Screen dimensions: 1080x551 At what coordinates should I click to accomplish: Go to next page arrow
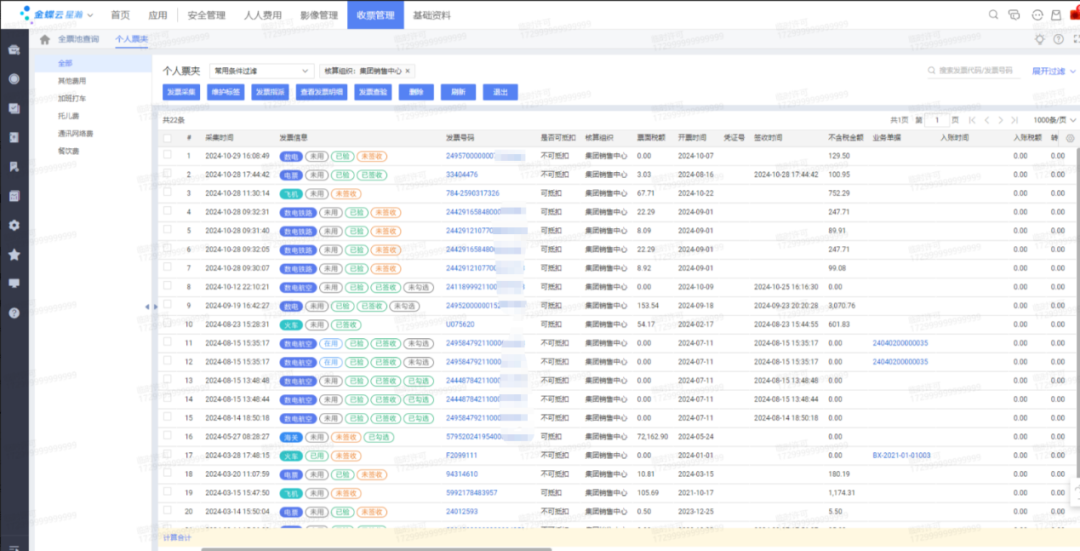pyautogui.click(x=1001, y=120)
